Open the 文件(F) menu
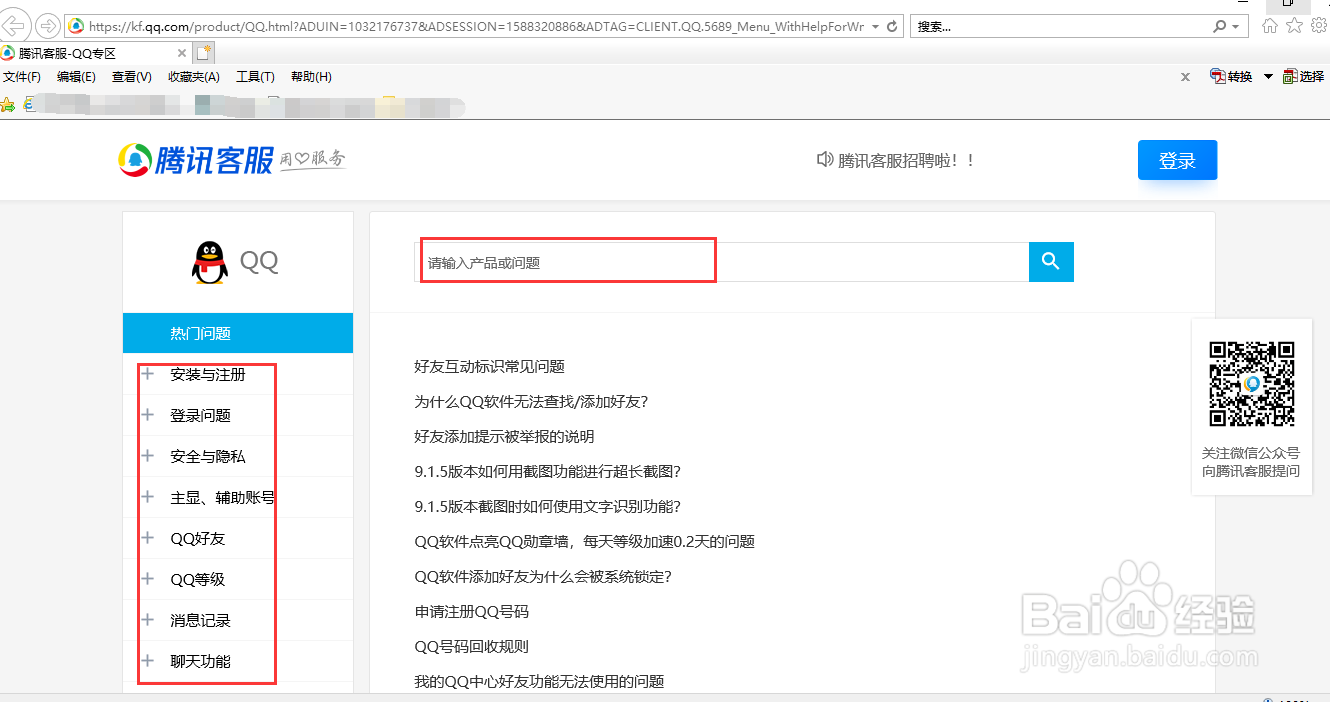Image resolution: width=1330 pixels, height=702 pixels. pyautogui.click(x=22, y=77)
